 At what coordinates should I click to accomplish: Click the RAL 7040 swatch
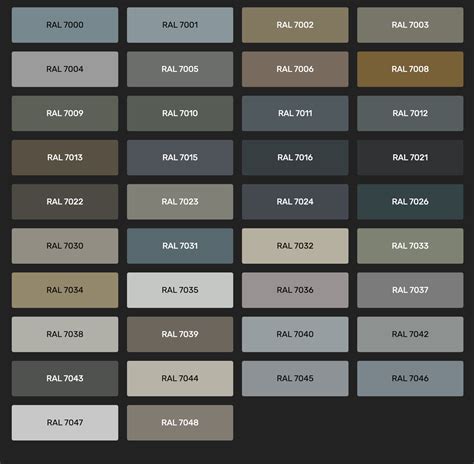pyautogui.click(x=295, y=334)
